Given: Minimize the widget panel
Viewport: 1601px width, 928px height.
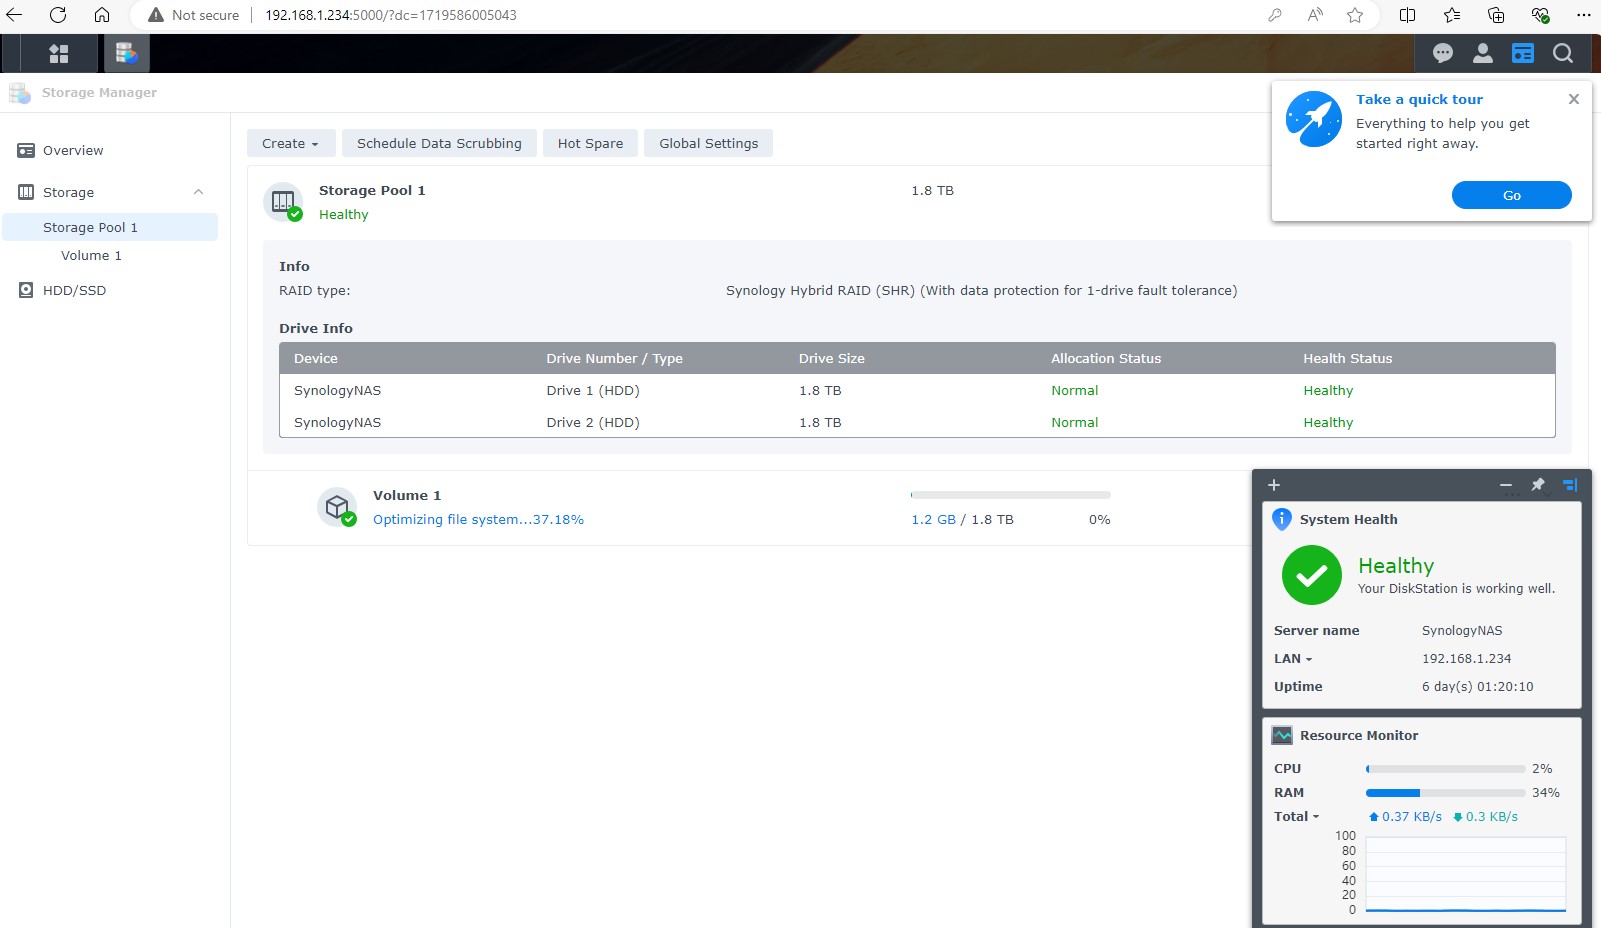Looking at the screenshot, I should (1505, 485).
